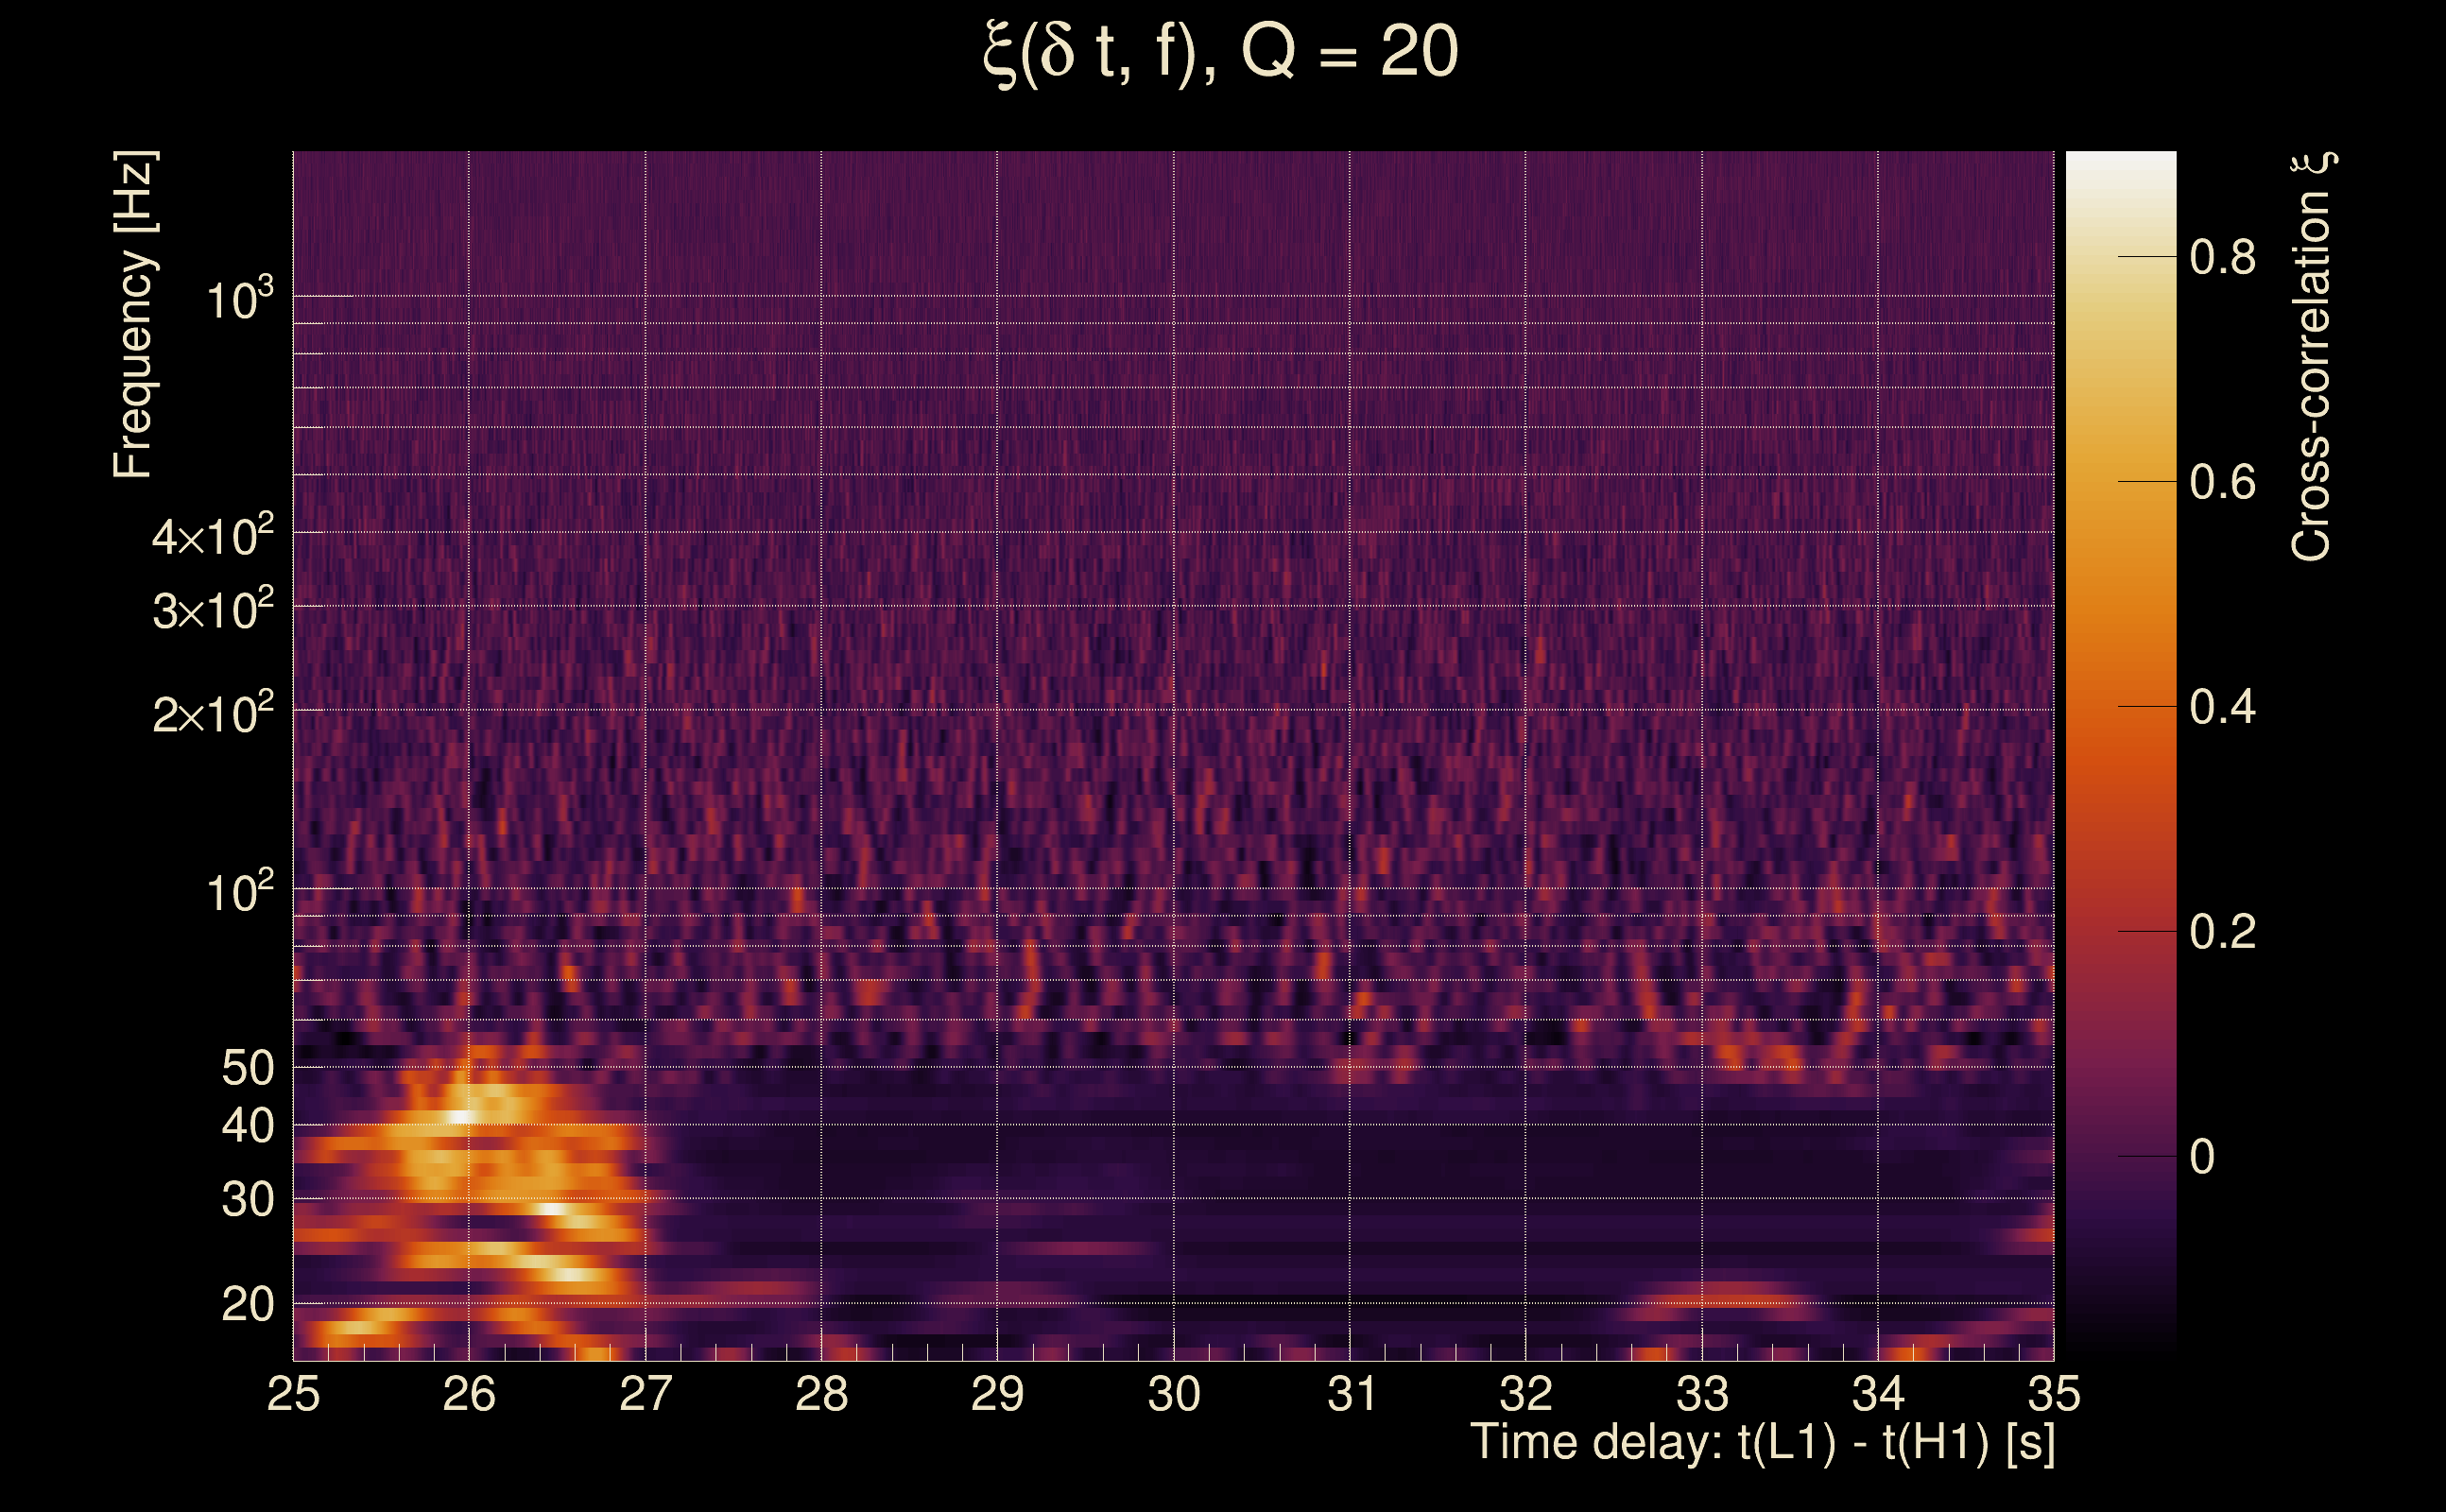Viewport: 2446px width, 1512px height.
Task: Click the y-axis tick label 50
Action: pyautogui.click(x=247, y=1068)
